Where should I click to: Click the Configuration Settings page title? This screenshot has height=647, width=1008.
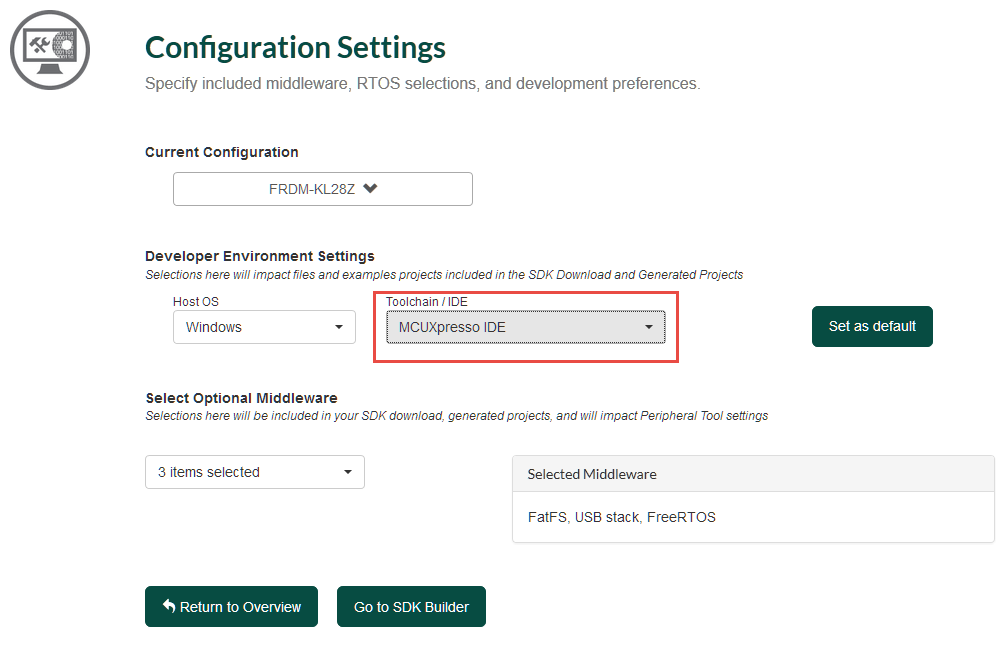click(x=295, y=46)
